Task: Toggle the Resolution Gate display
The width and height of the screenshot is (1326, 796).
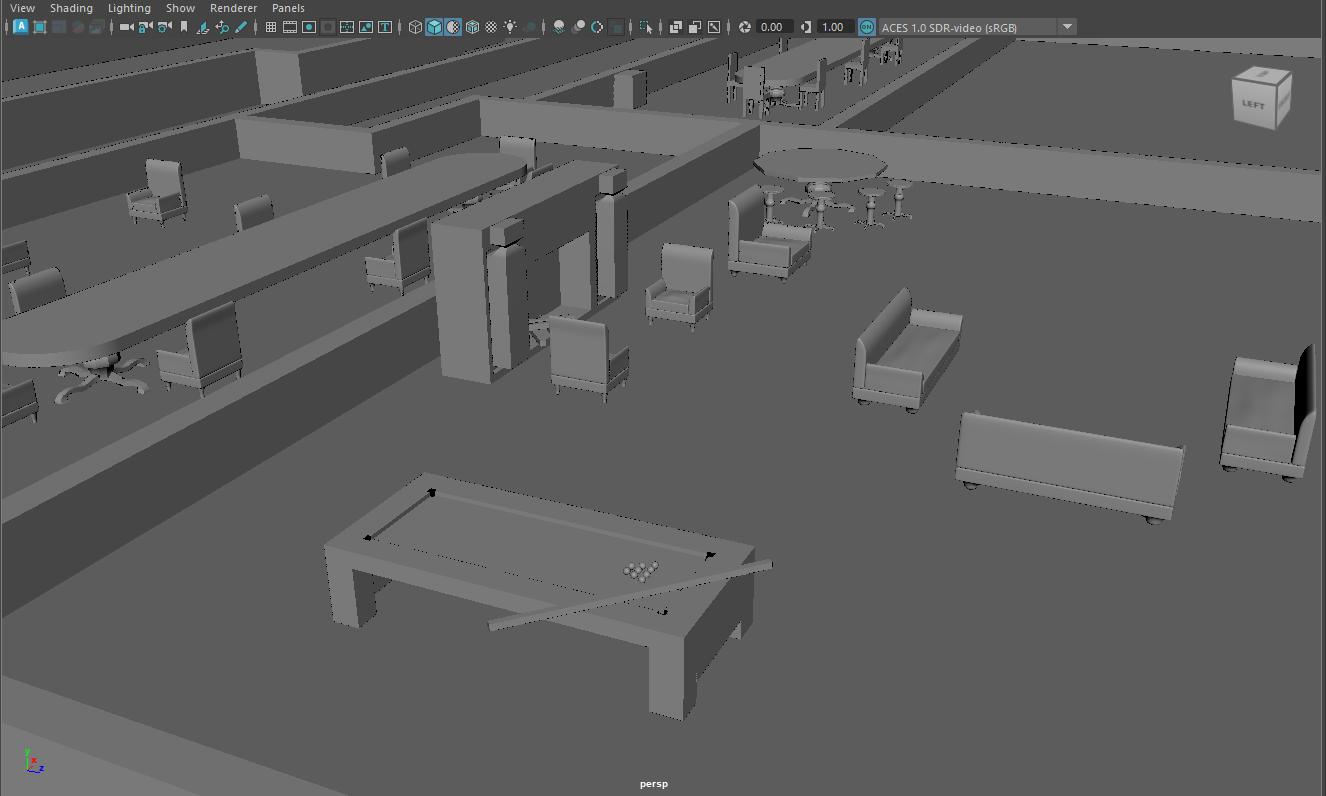Action: coord(309,27)
